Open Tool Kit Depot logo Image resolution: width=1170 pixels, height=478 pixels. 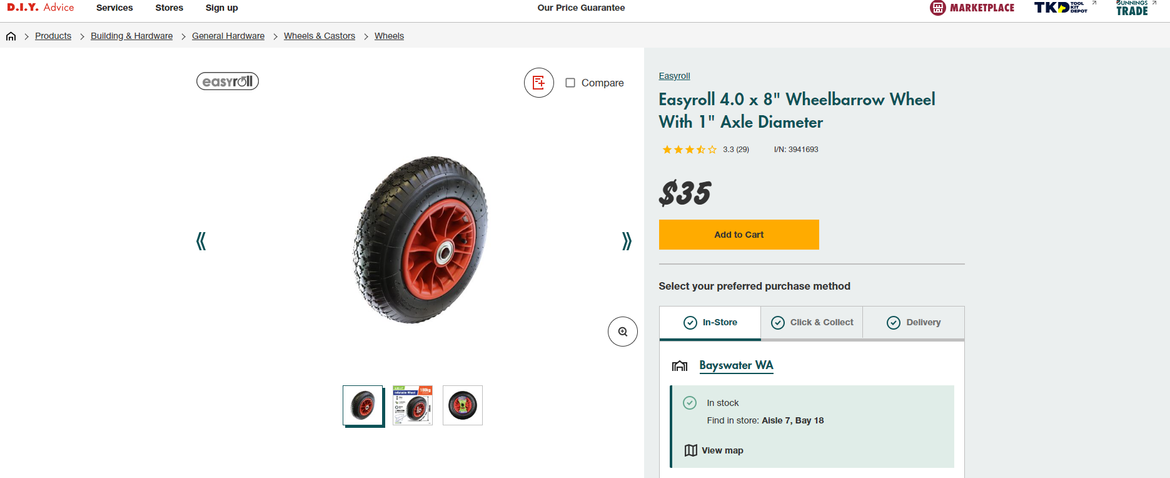[1061, 8]
